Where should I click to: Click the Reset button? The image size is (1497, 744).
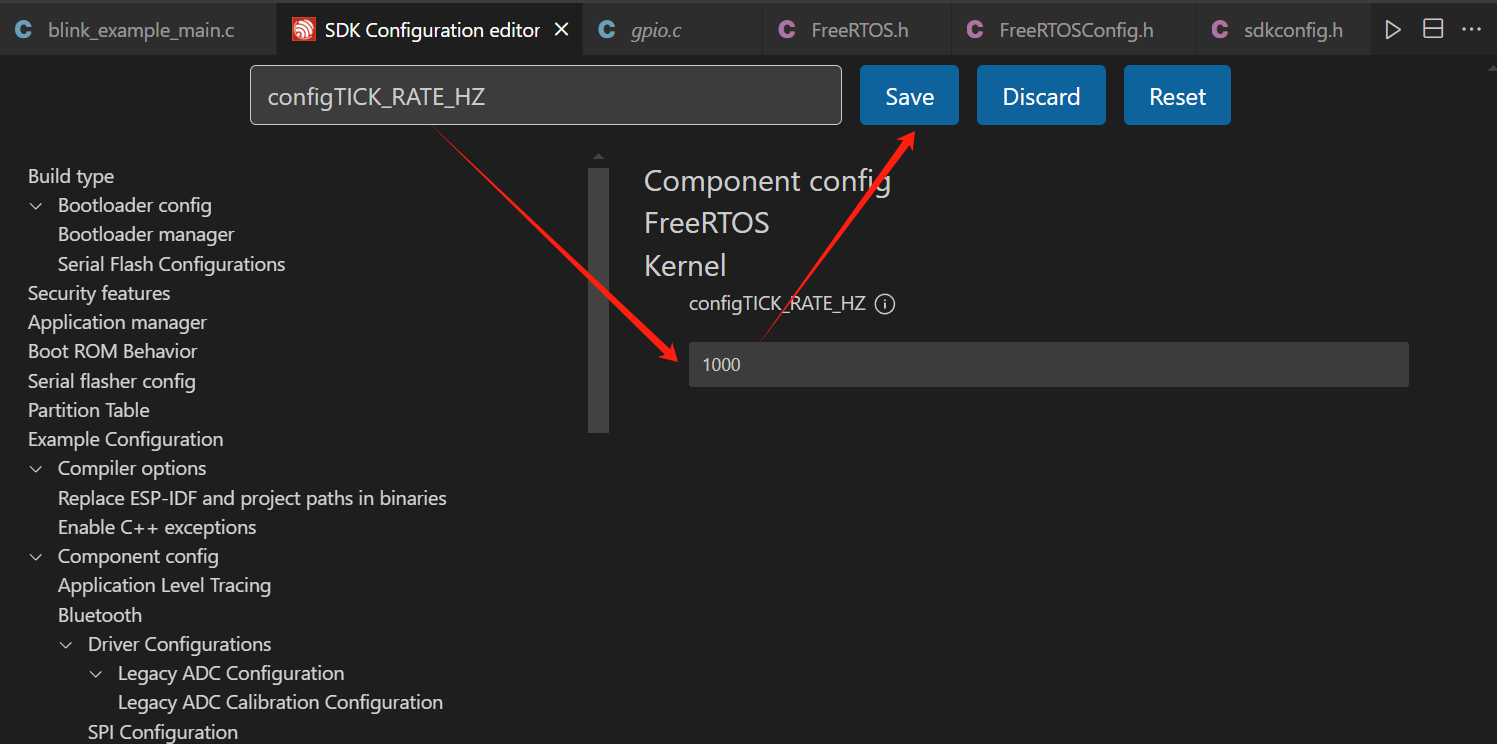1177,95
